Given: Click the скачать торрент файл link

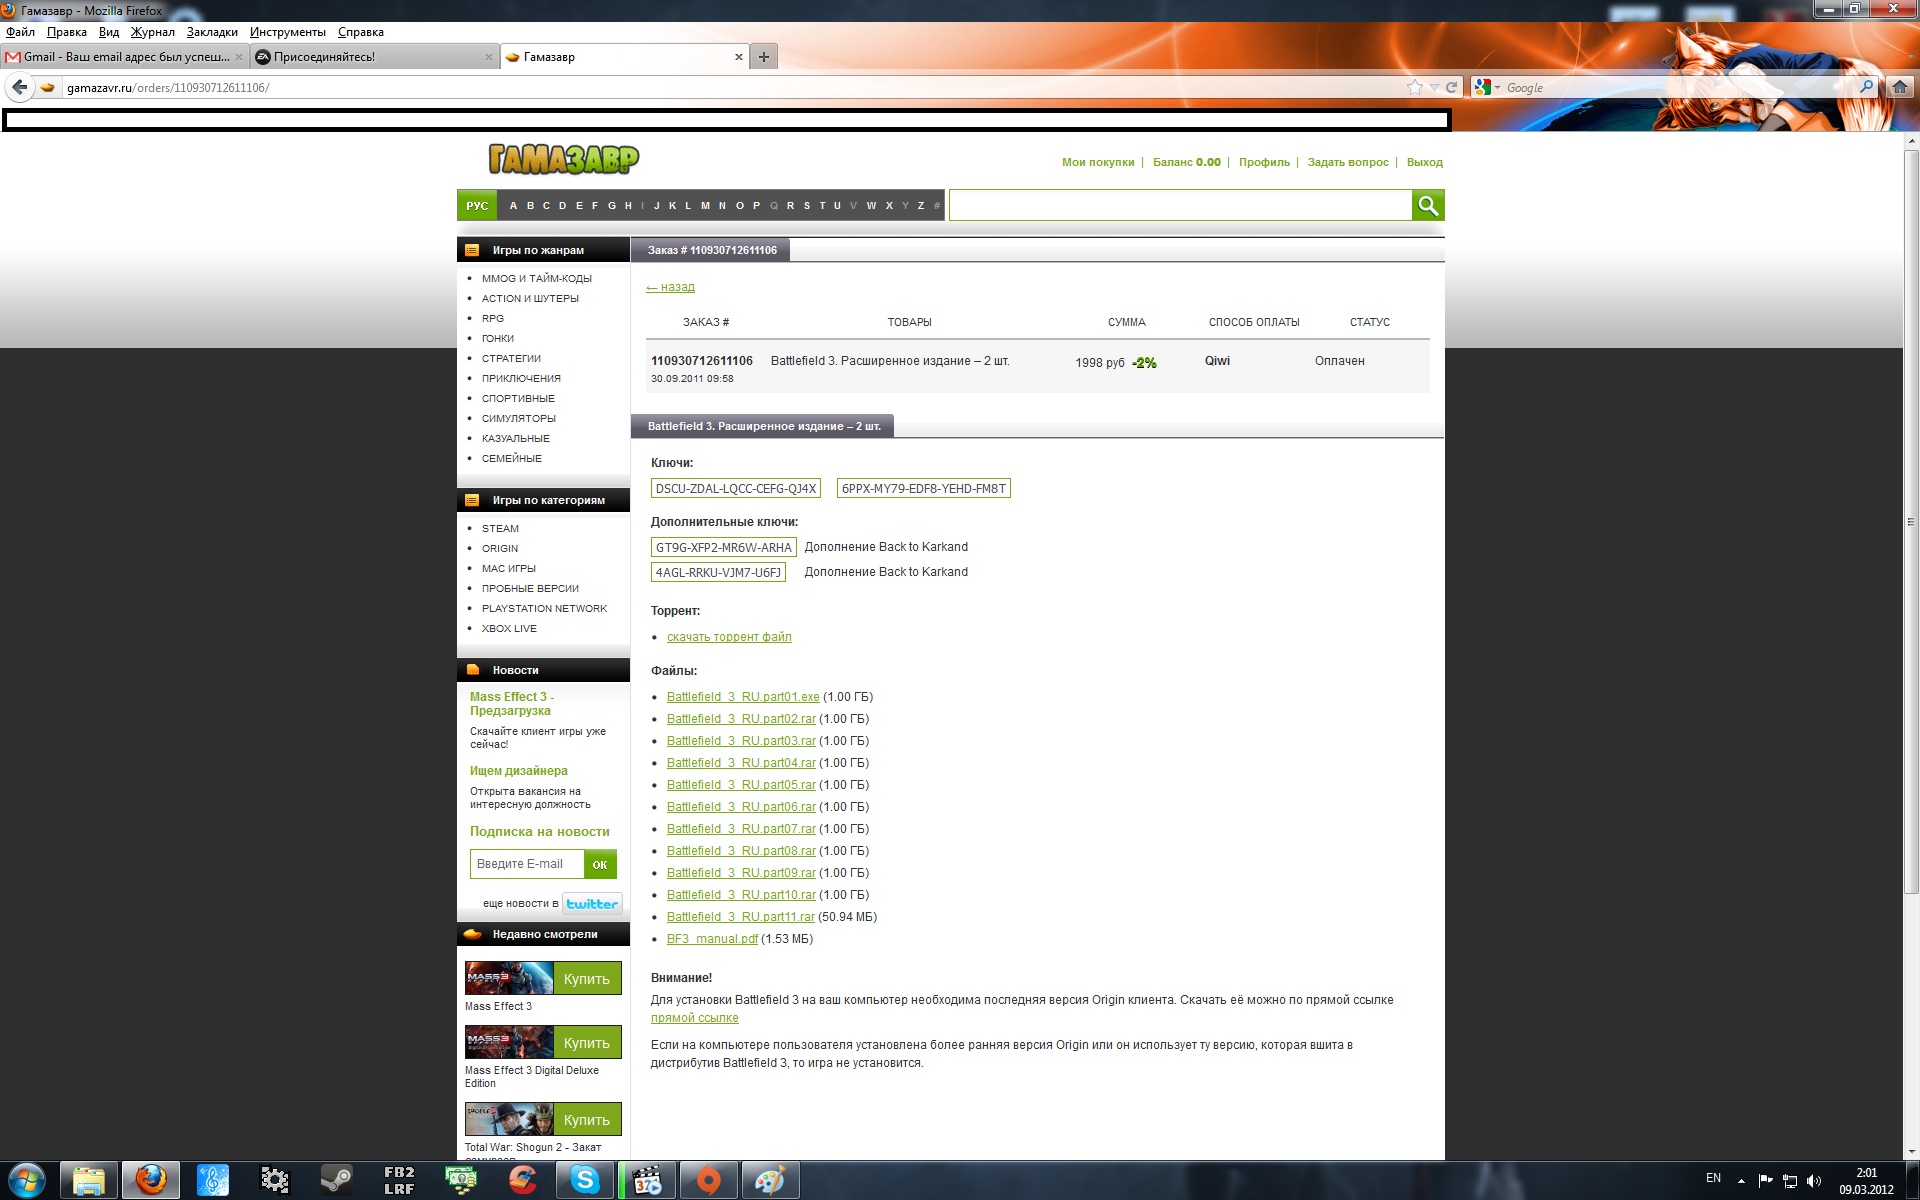Looking at the screenshot, I should 729,637.
